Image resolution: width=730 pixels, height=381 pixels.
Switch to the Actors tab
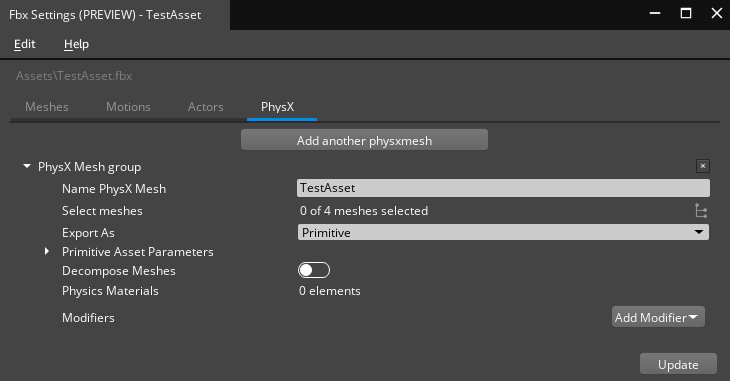tap(205, 107)
